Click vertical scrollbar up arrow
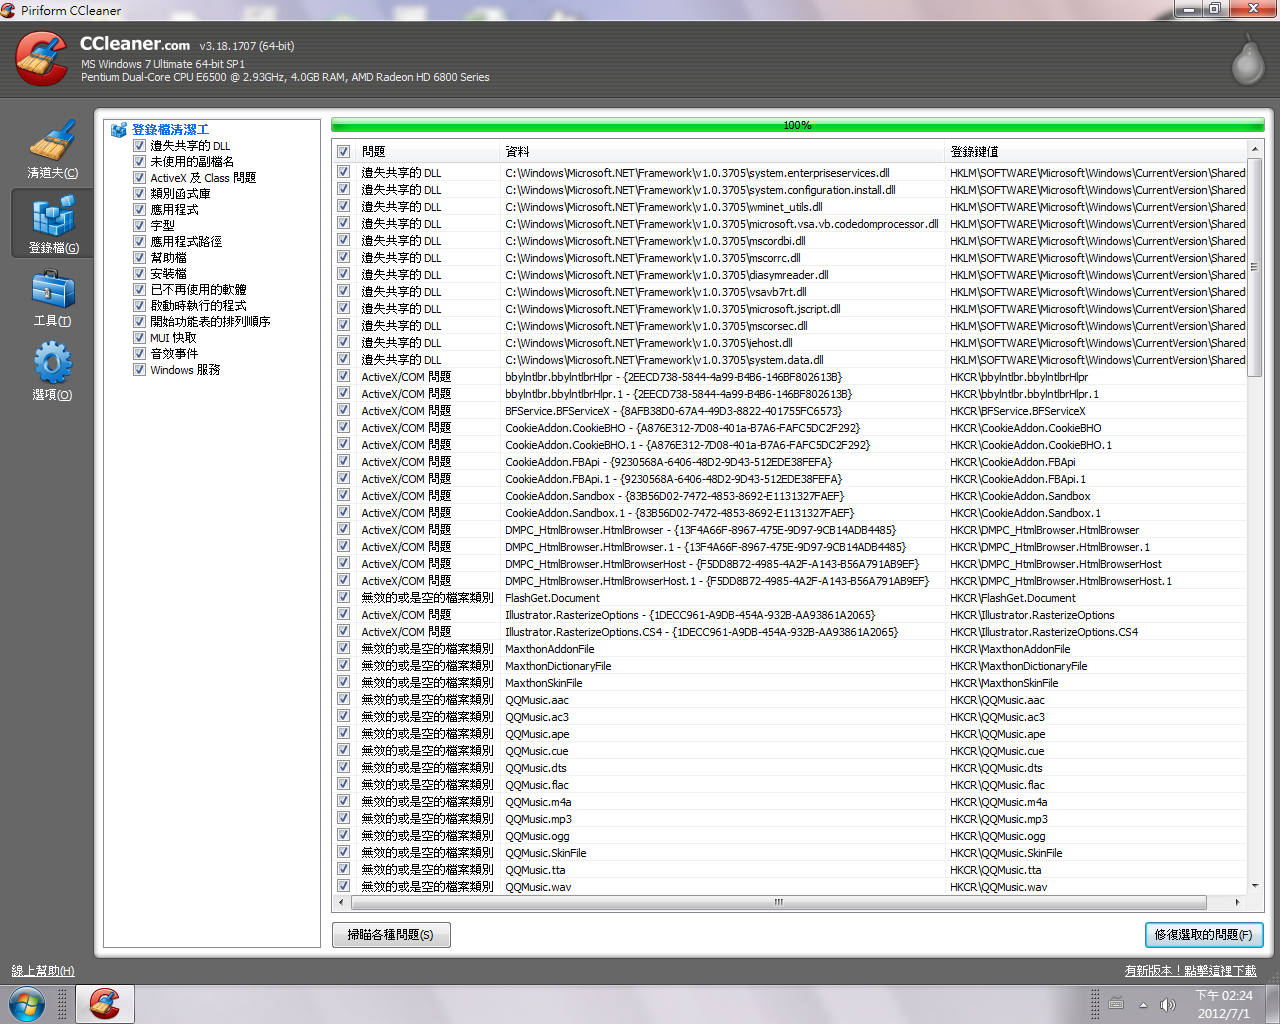1280x1024 pixels. pos(1255,150)
